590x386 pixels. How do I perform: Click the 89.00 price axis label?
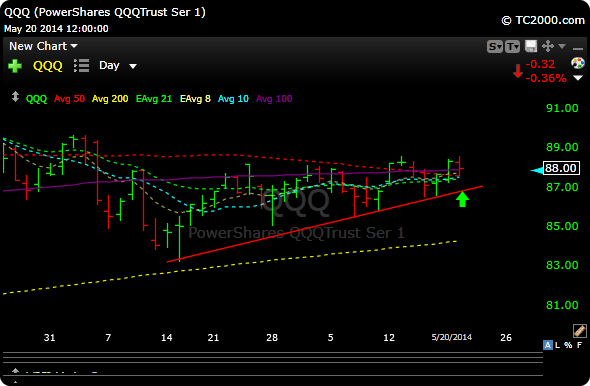coord(562,147)
